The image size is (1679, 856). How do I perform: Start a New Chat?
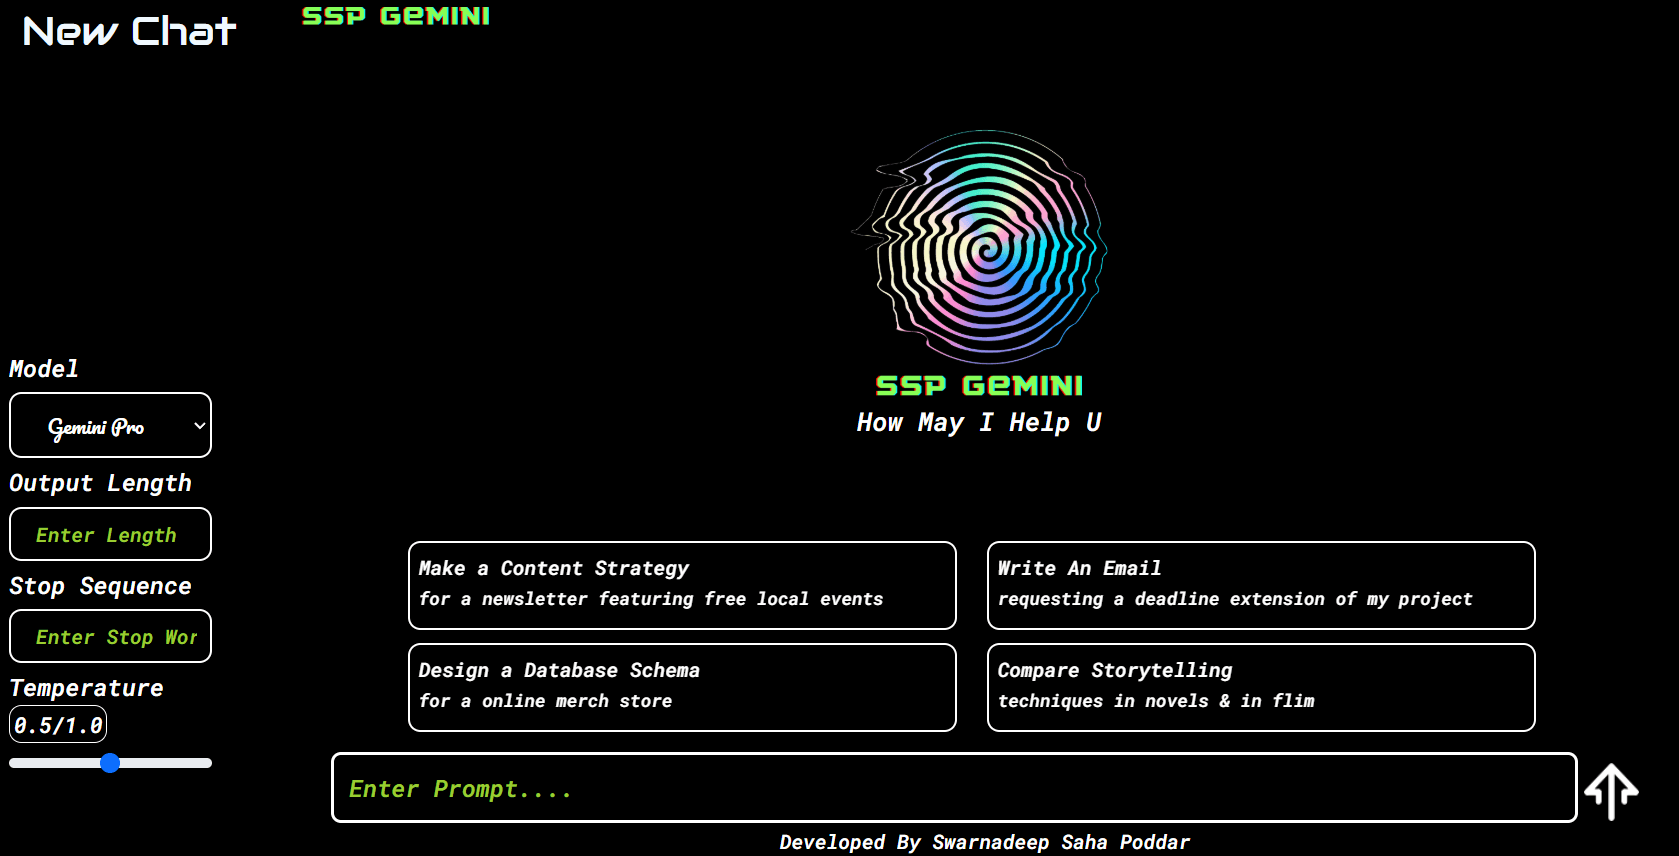[x=129, y=31]
